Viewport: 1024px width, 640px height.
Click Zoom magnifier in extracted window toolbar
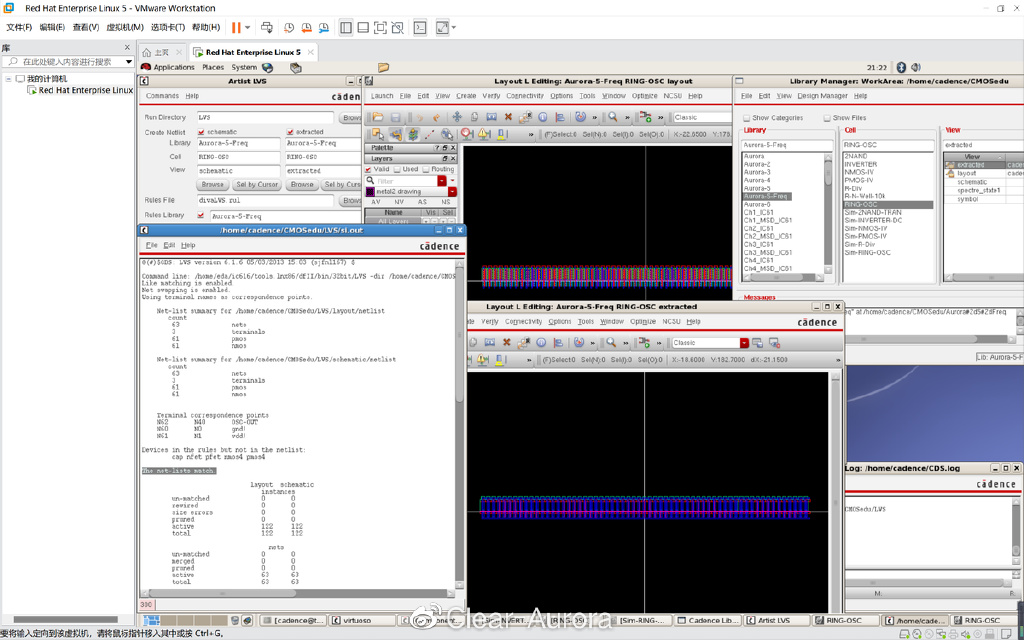point(611,342)
